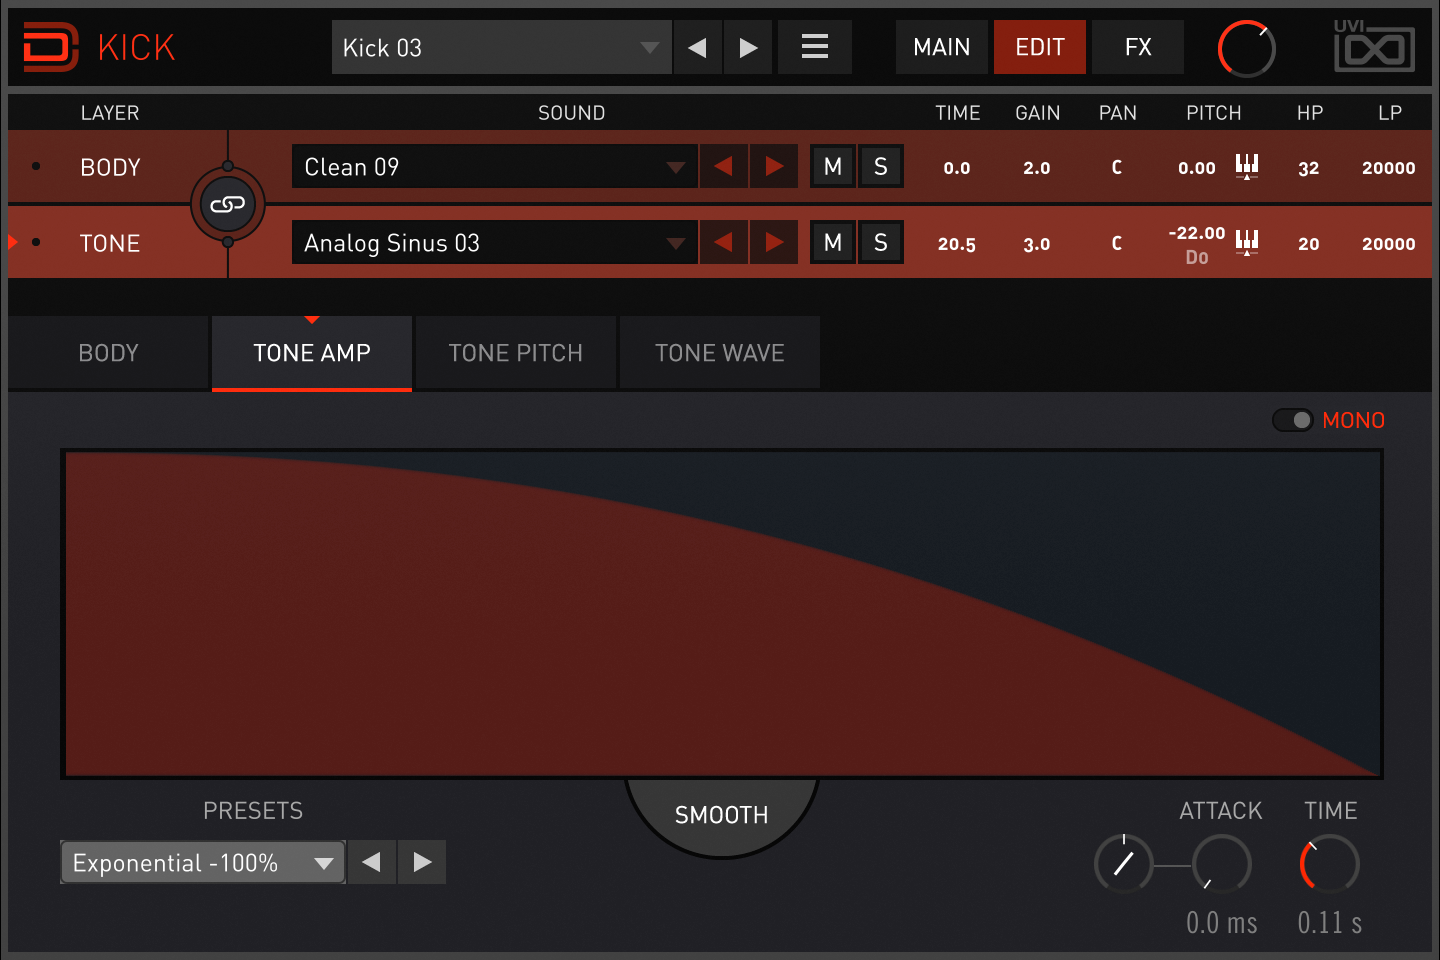
Task: Advance to the next BODY sound with the arrow
Action: [x=773, y=166]
